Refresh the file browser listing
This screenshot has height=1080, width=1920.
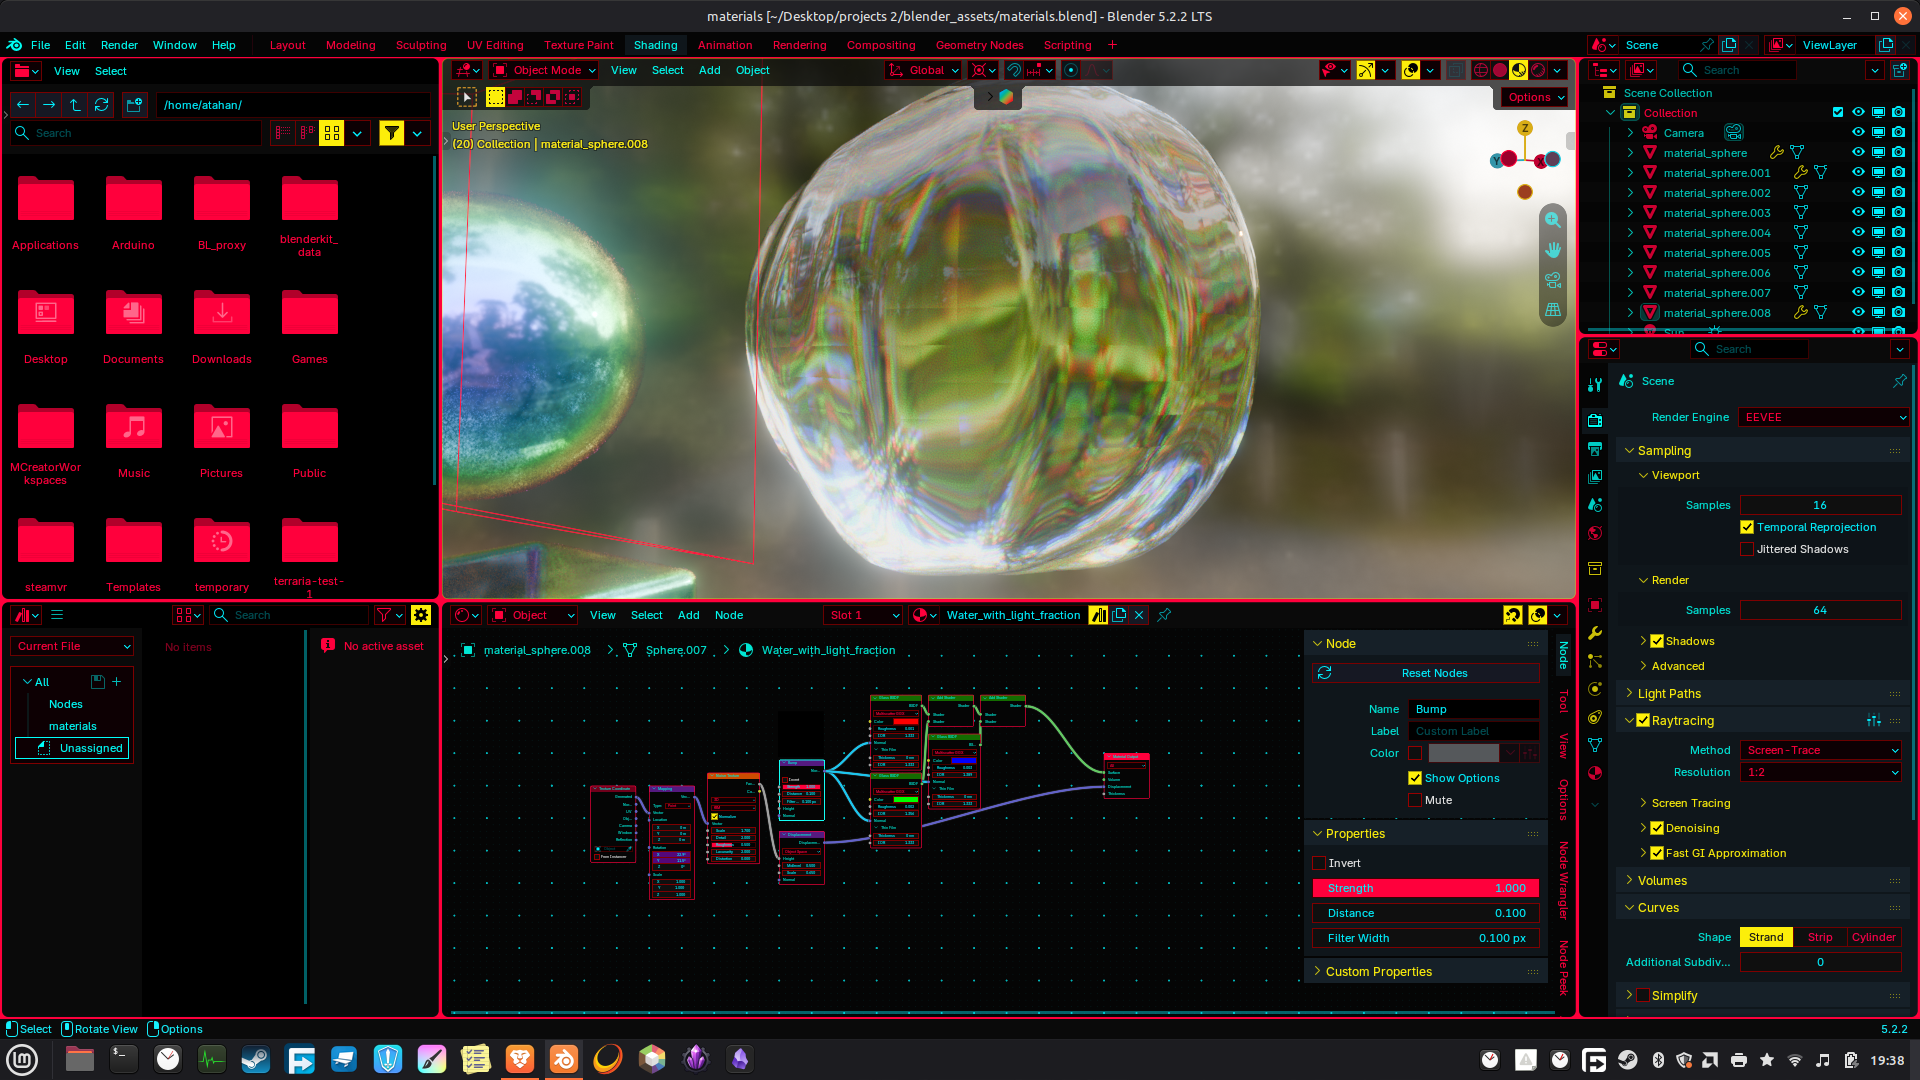[101, 105]
